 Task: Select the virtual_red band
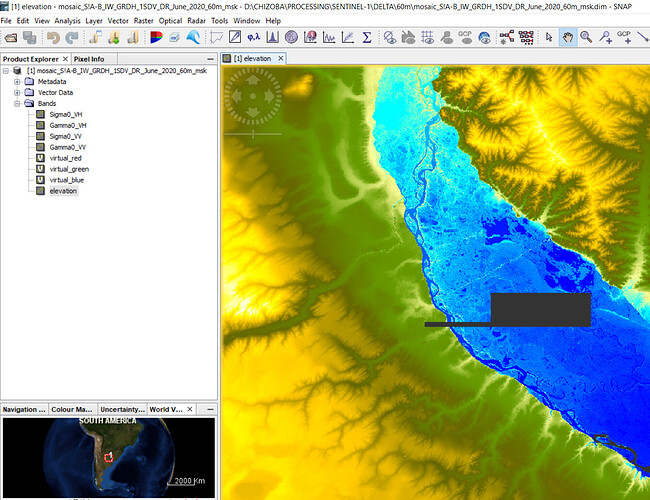pyautogui.click(x=65, y=158)
